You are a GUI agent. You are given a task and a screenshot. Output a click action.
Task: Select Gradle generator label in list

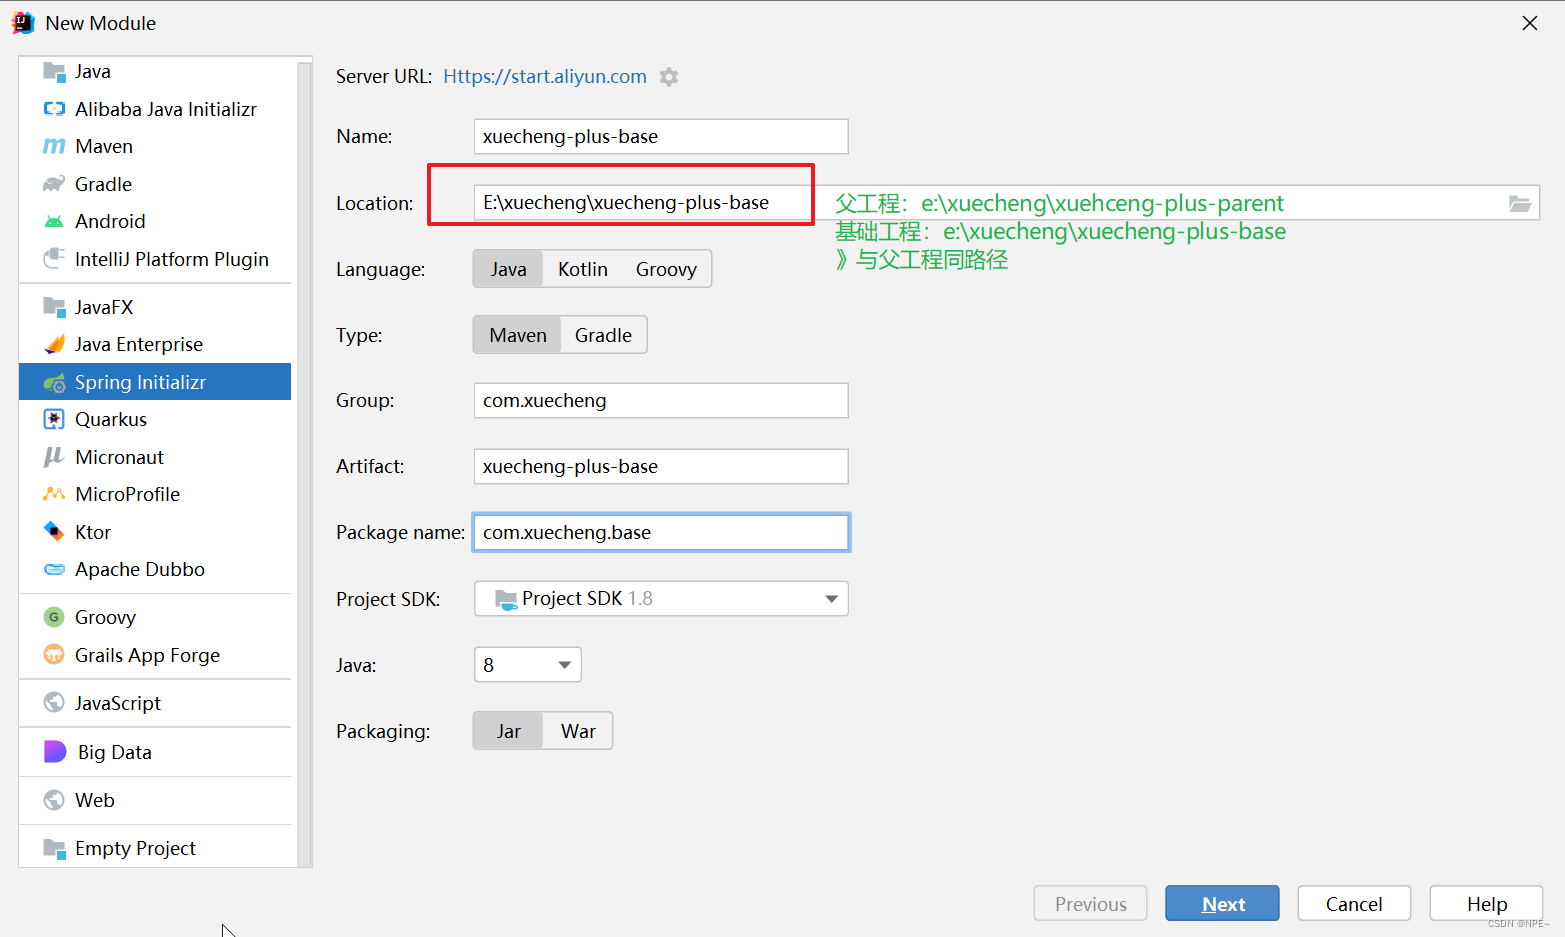pos(103,184)
